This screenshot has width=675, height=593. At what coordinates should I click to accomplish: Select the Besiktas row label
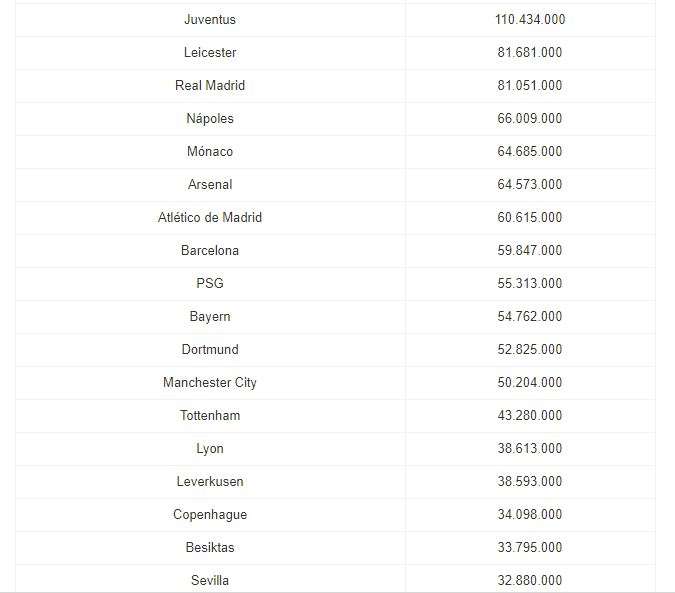pos(210,547)
